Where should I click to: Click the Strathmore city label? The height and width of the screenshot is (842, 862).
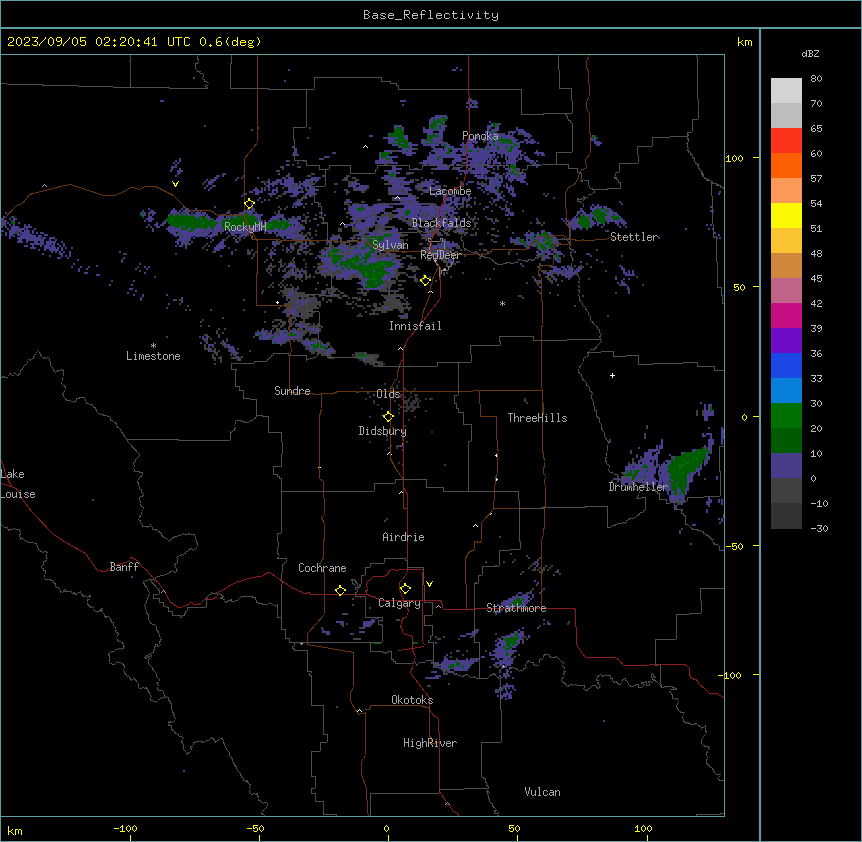[x=516, y=608]
